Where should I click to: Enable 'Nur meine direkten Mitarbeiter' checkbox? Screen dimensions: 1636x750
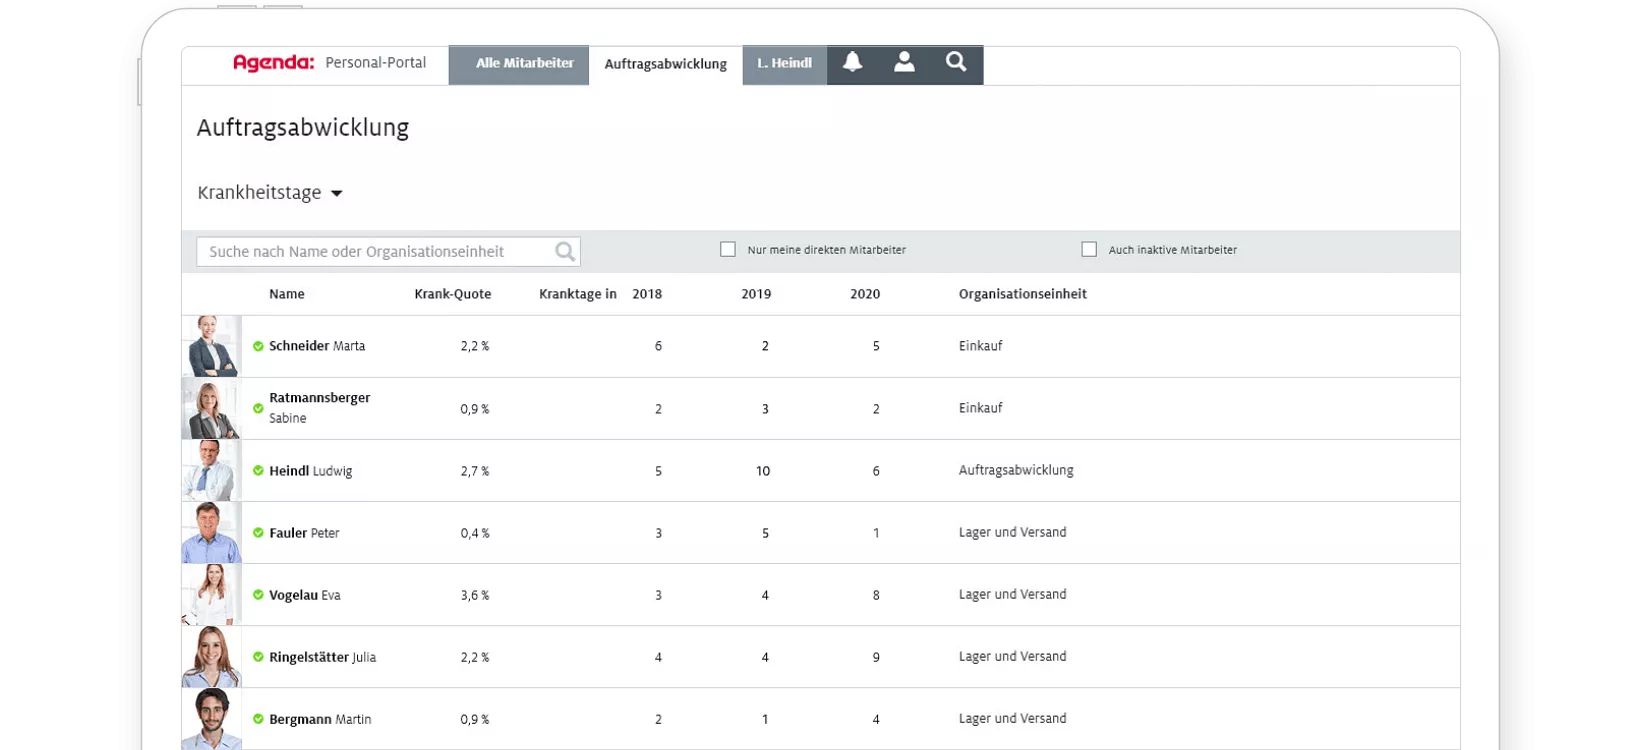click(728, 250)
